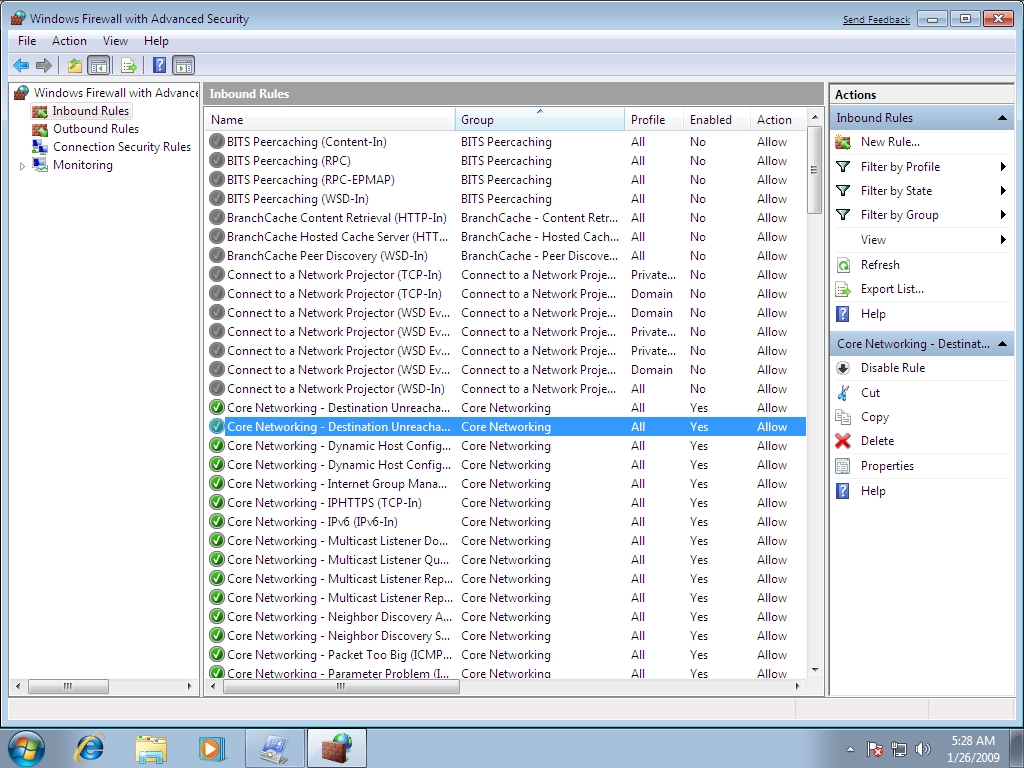Collapse the Inbound Rules actions section
The width and height of the screenshot is (1024, 768).
coord(1002,118)
